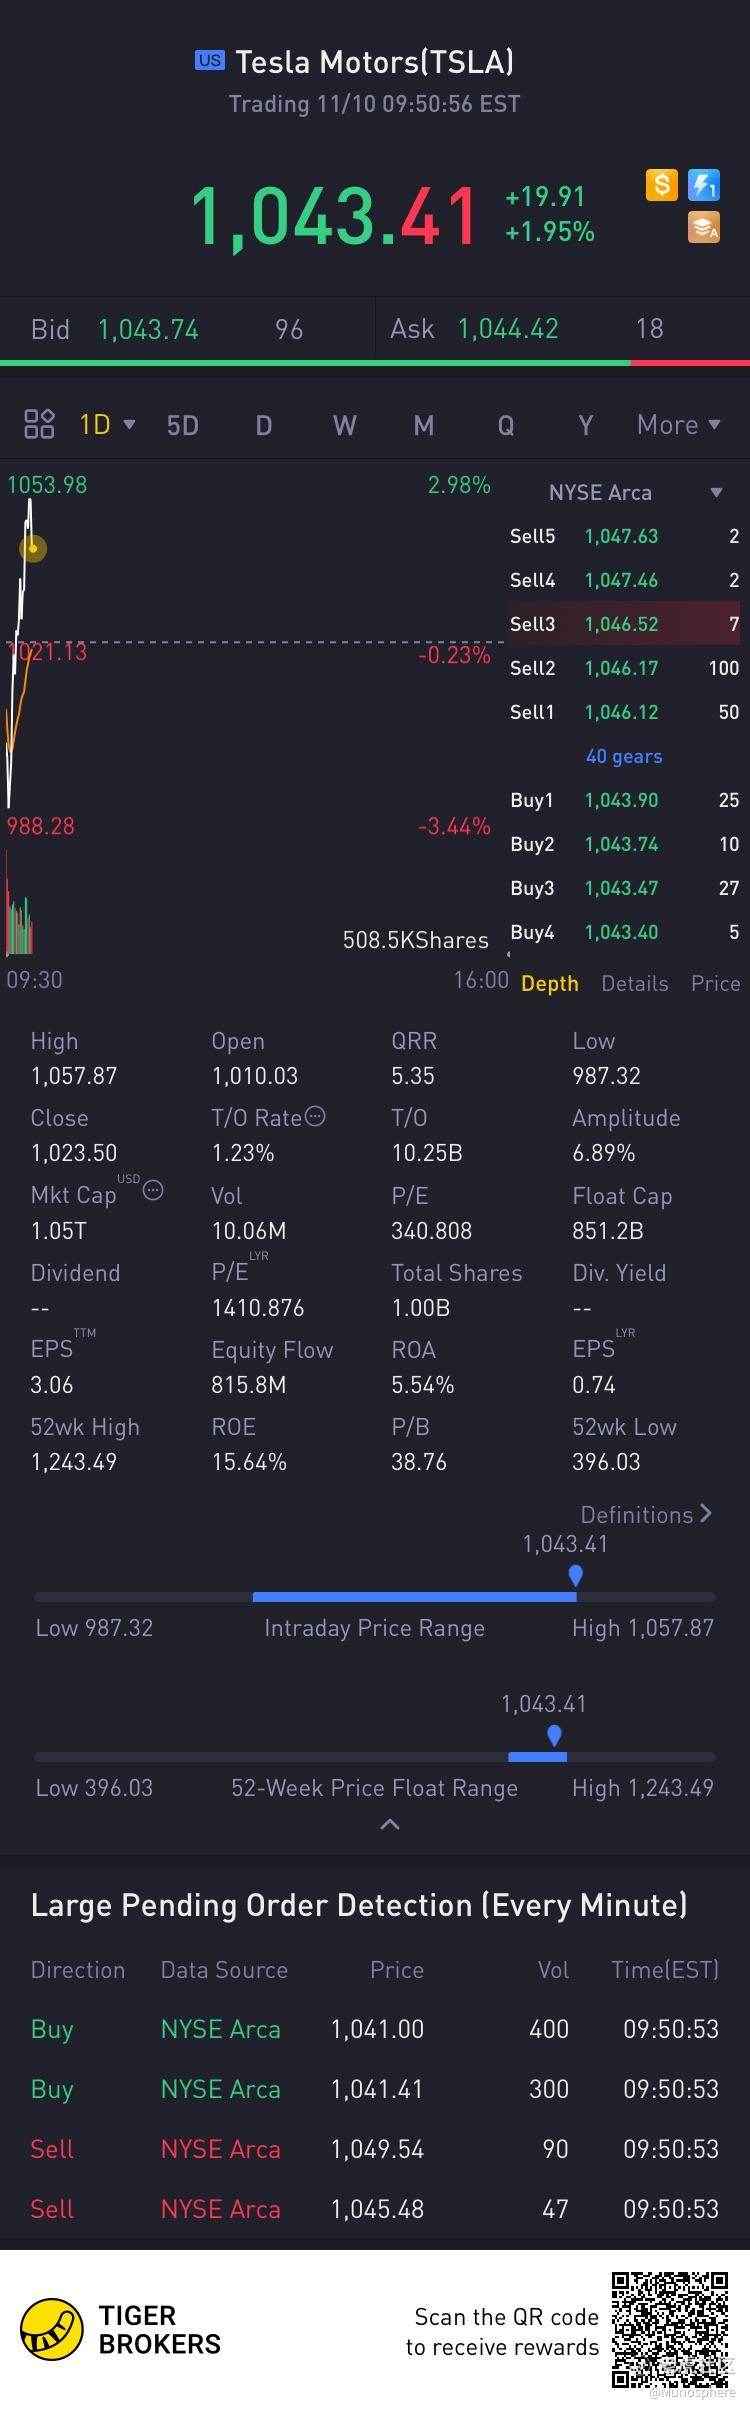This screenshot has height=2410, width=750.
Task: Tap the stacked layers badge icon
Action: 704,228
